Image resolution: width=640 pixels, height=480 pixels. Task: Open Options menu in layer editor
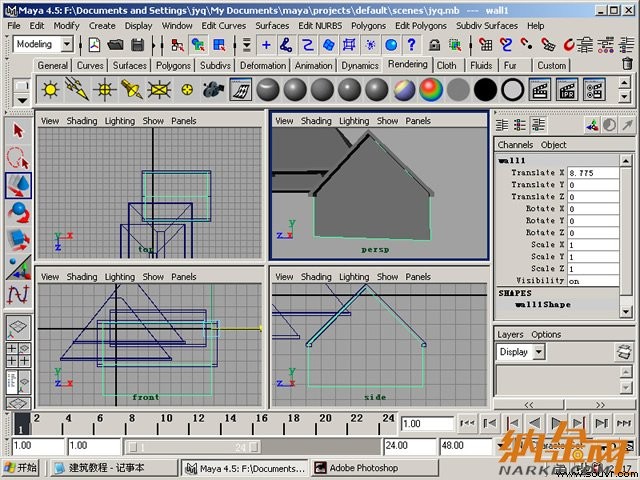[x=546, y=335]
